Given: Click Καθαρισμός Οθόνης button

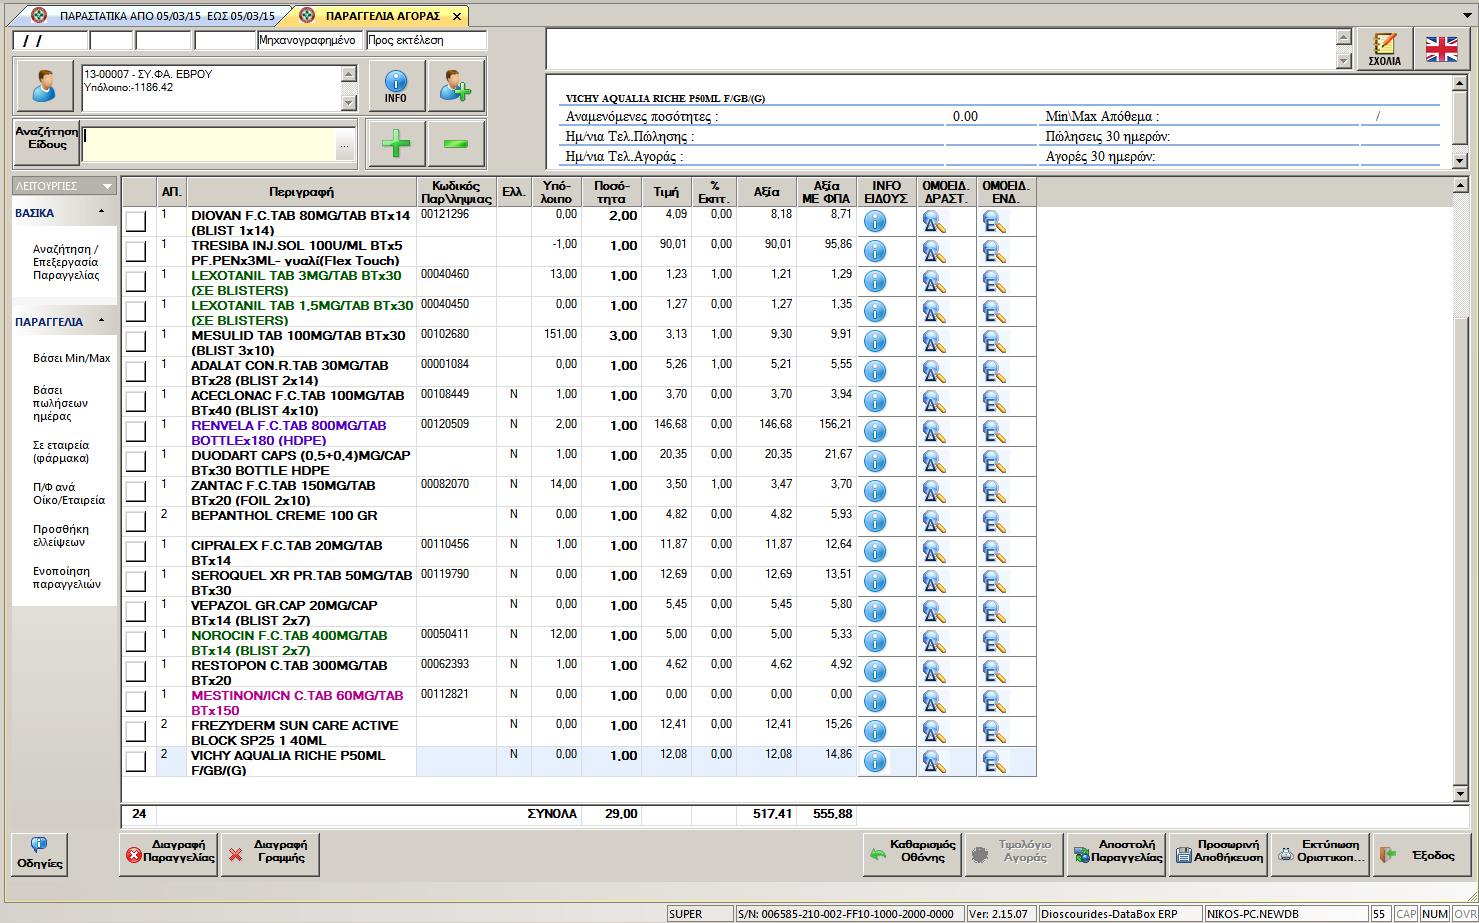Looking at the screenshot, I should coord(912,854).
